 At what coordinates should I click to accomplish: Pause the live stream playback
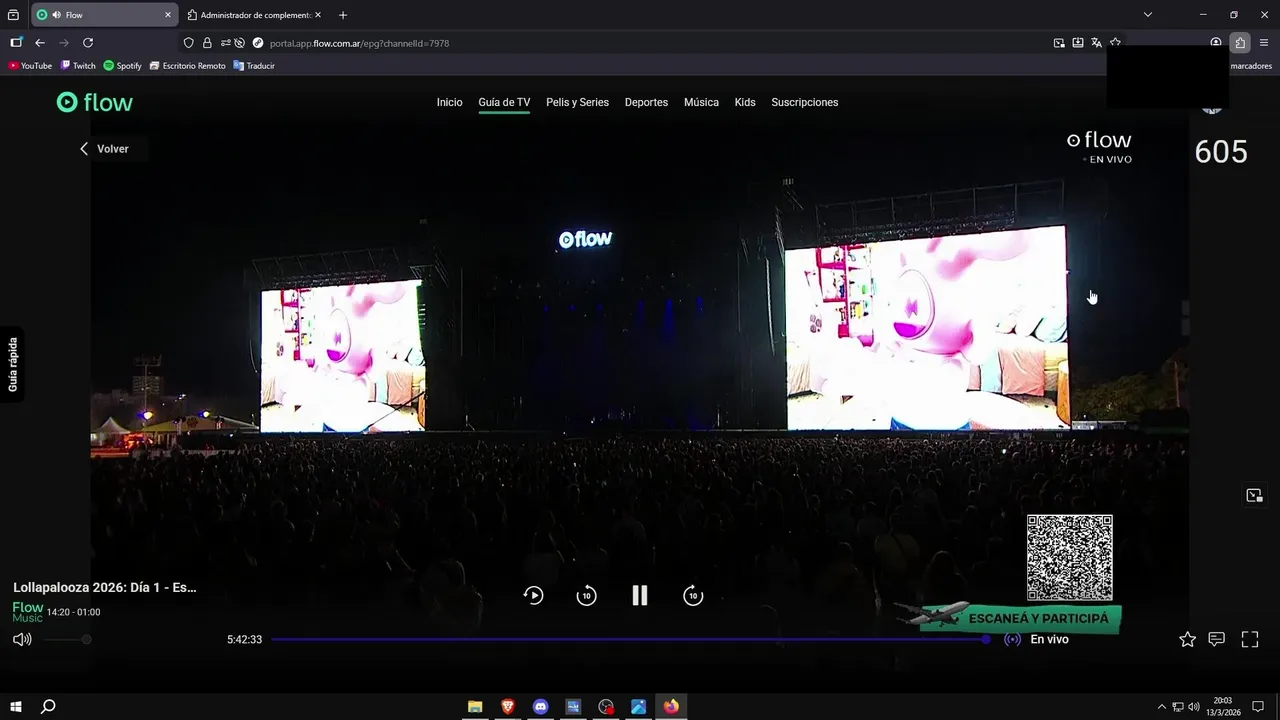(x=640, y=596)
